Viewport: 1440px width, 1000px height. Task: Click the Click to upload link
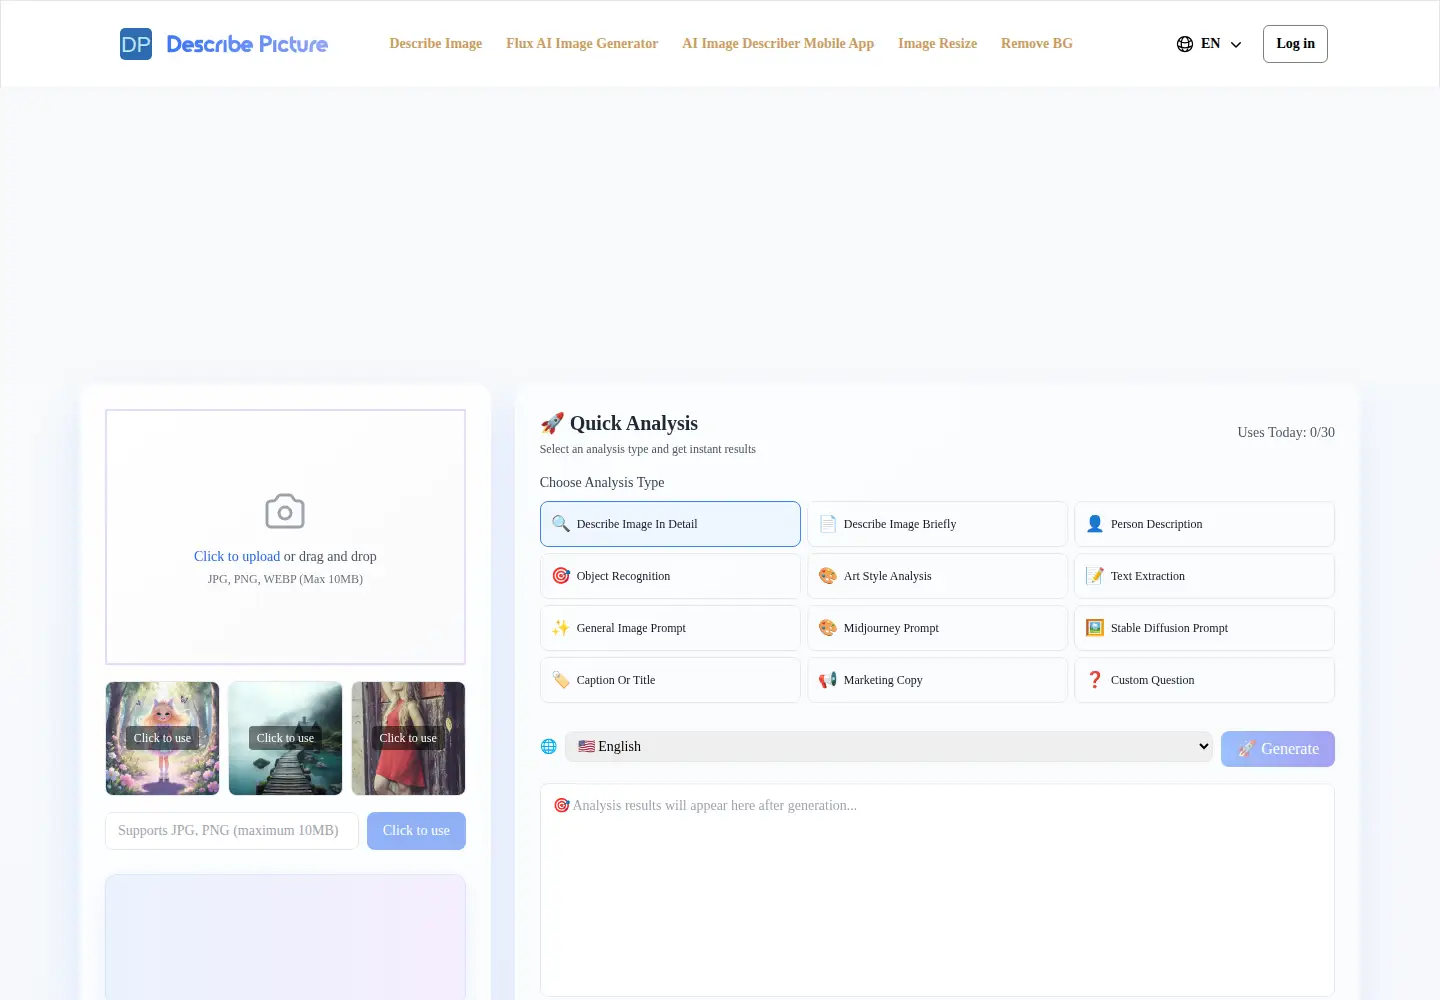tap(237, 556)
